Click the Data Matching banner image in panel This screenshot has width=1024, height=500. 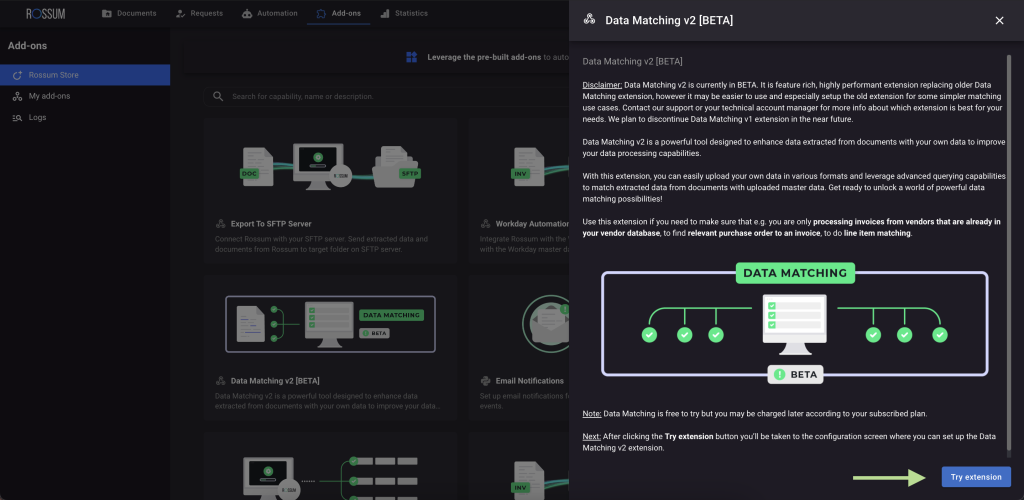[x=795, y=322]
